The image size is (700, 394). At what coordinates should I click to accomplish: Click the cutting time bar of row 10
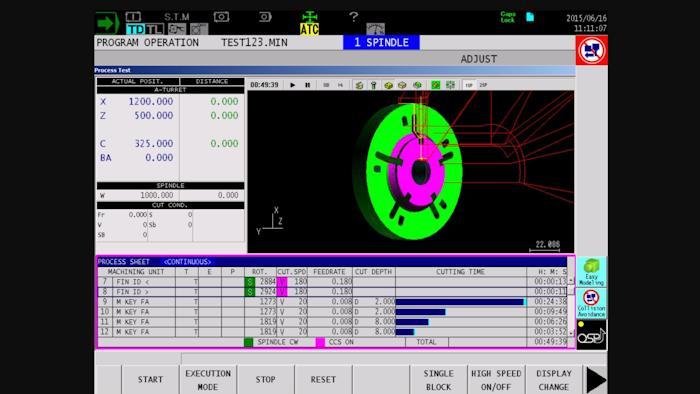[421, 312]
